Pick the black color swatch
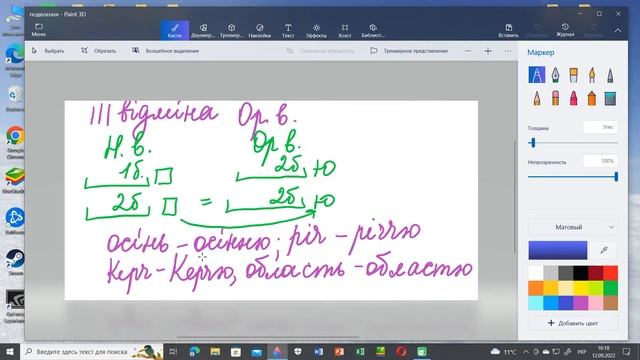Screen dimensions: 640x360 pyautogui.click(x=580, y=273)
